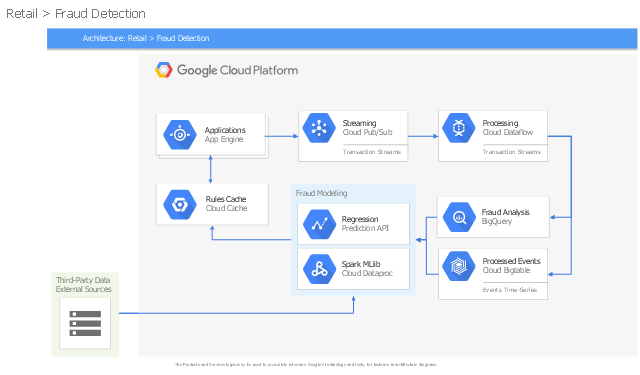Select the Cloud Dataproc Spark MLlib icon
The image size is (640, 375).
pyautogui.click(x=319, y=269)
